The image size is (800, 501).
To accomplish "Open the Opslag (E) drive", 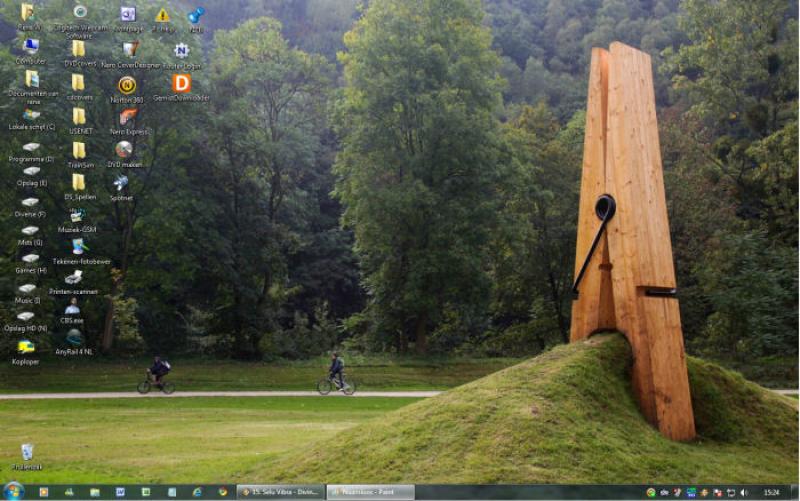I will coord(31,171).
